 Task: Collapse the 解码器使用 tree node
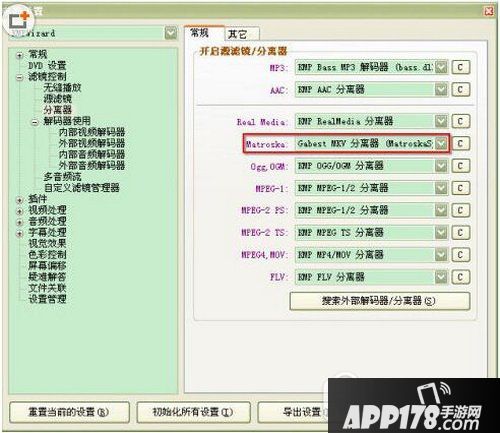coord(35,122)
